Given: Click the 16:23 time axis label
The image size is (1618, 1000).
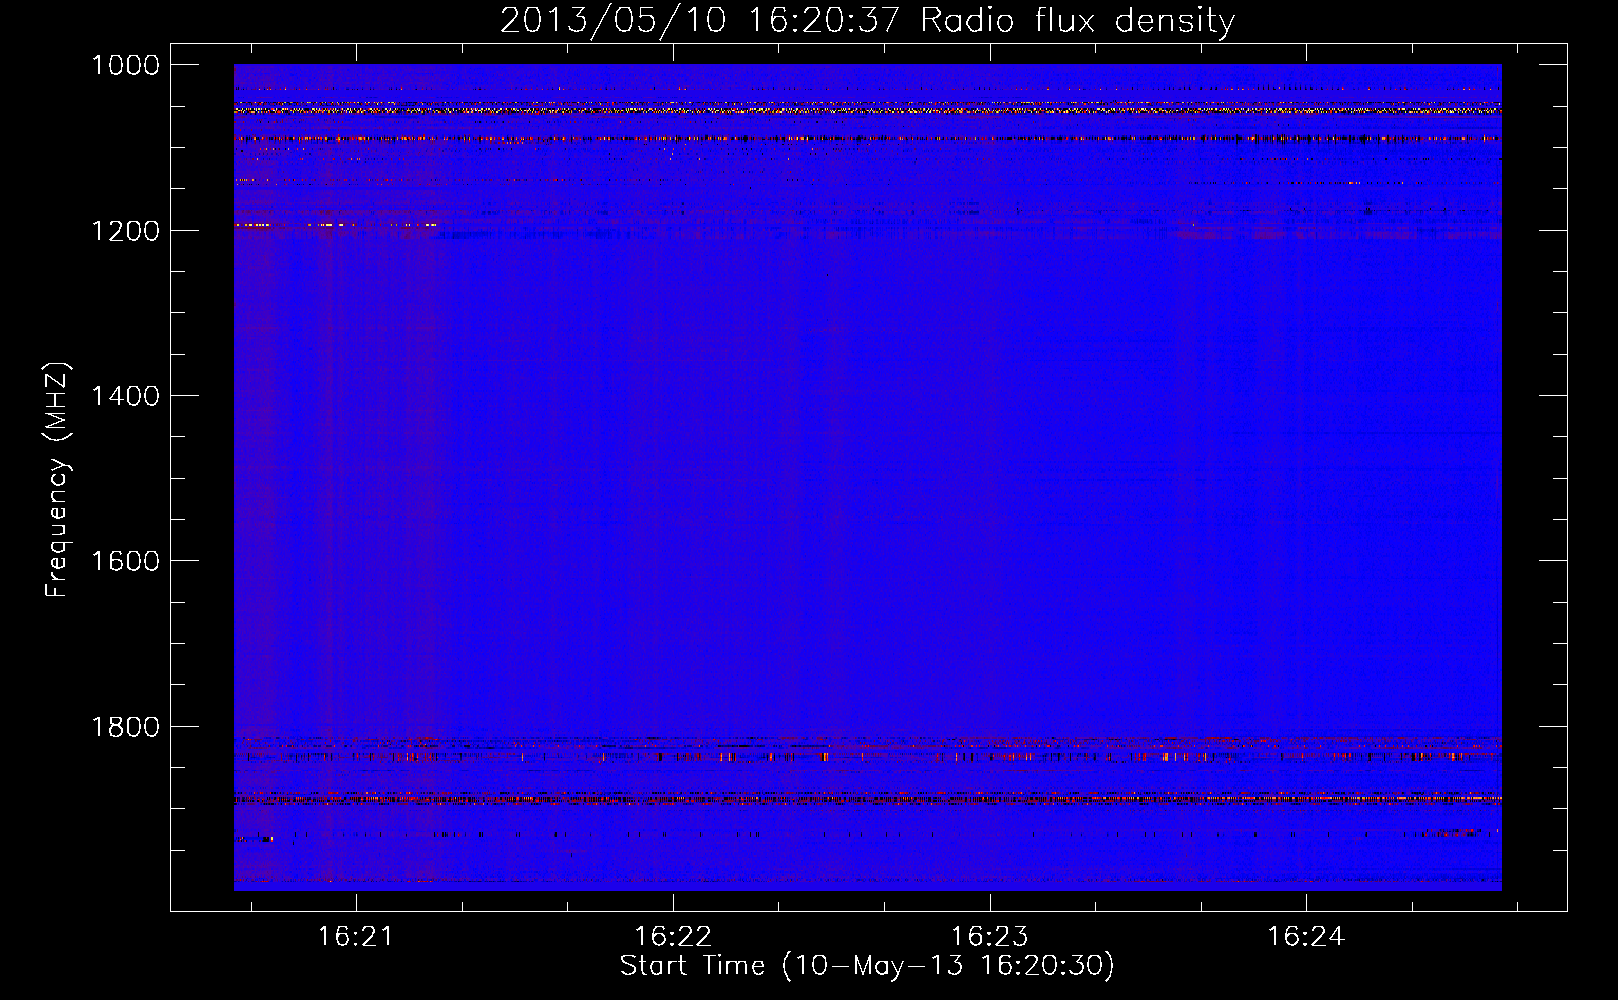Looking at the screenshot, I should pyautogui.click(x=989, y=936).
